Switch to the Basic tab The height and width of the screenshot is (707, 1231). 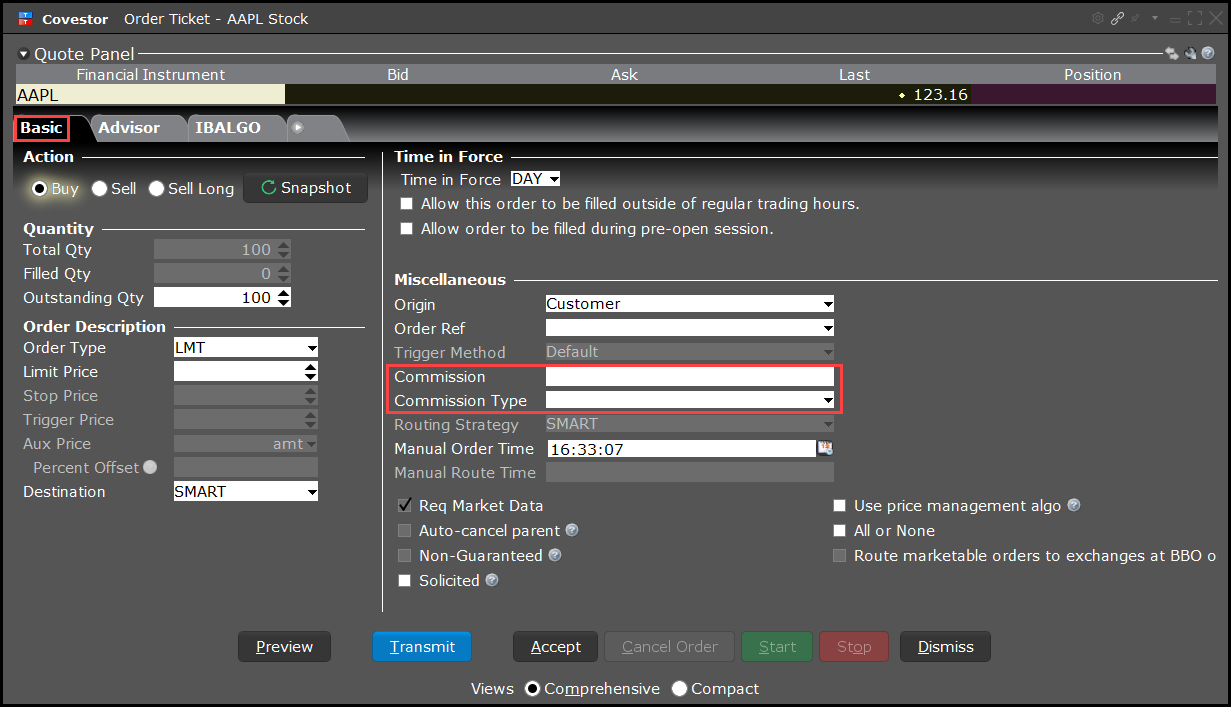click(41, 128)
